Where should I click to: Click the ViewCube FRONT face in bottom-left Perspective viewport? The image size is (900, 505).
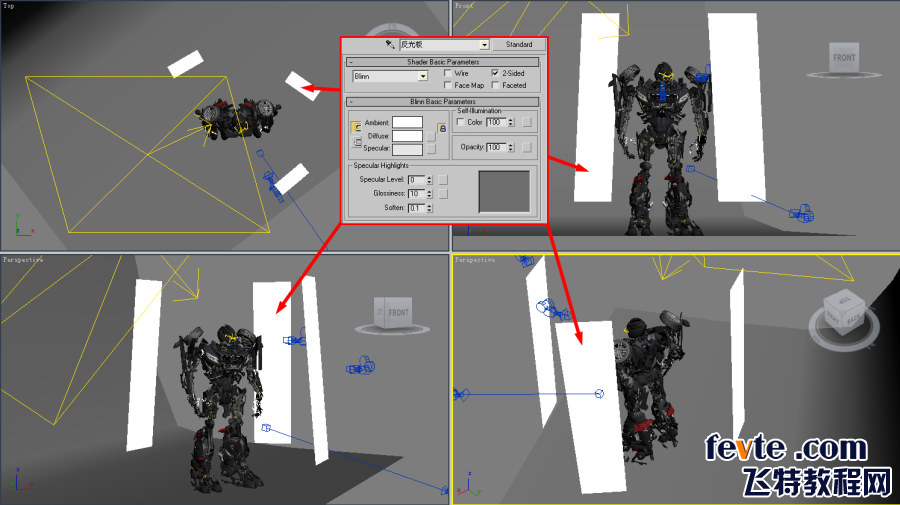click(x=398, y=313)
